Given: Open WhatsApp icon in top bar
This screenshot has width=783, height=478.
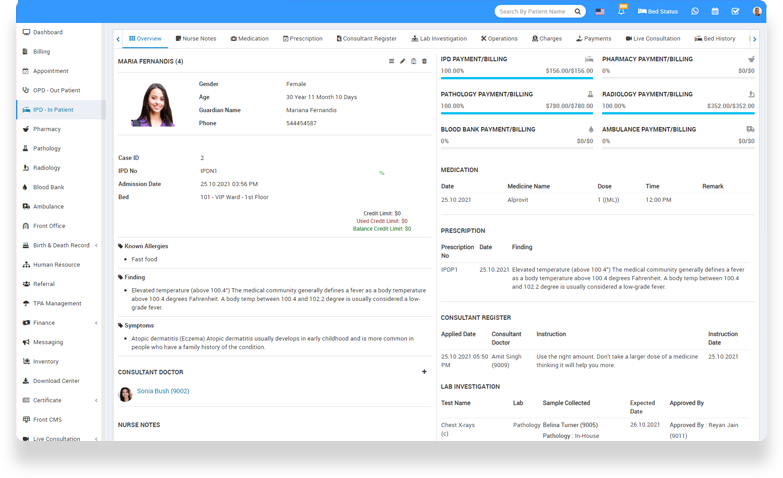Looking at the screenshot, I should click(x=695, y=12).
